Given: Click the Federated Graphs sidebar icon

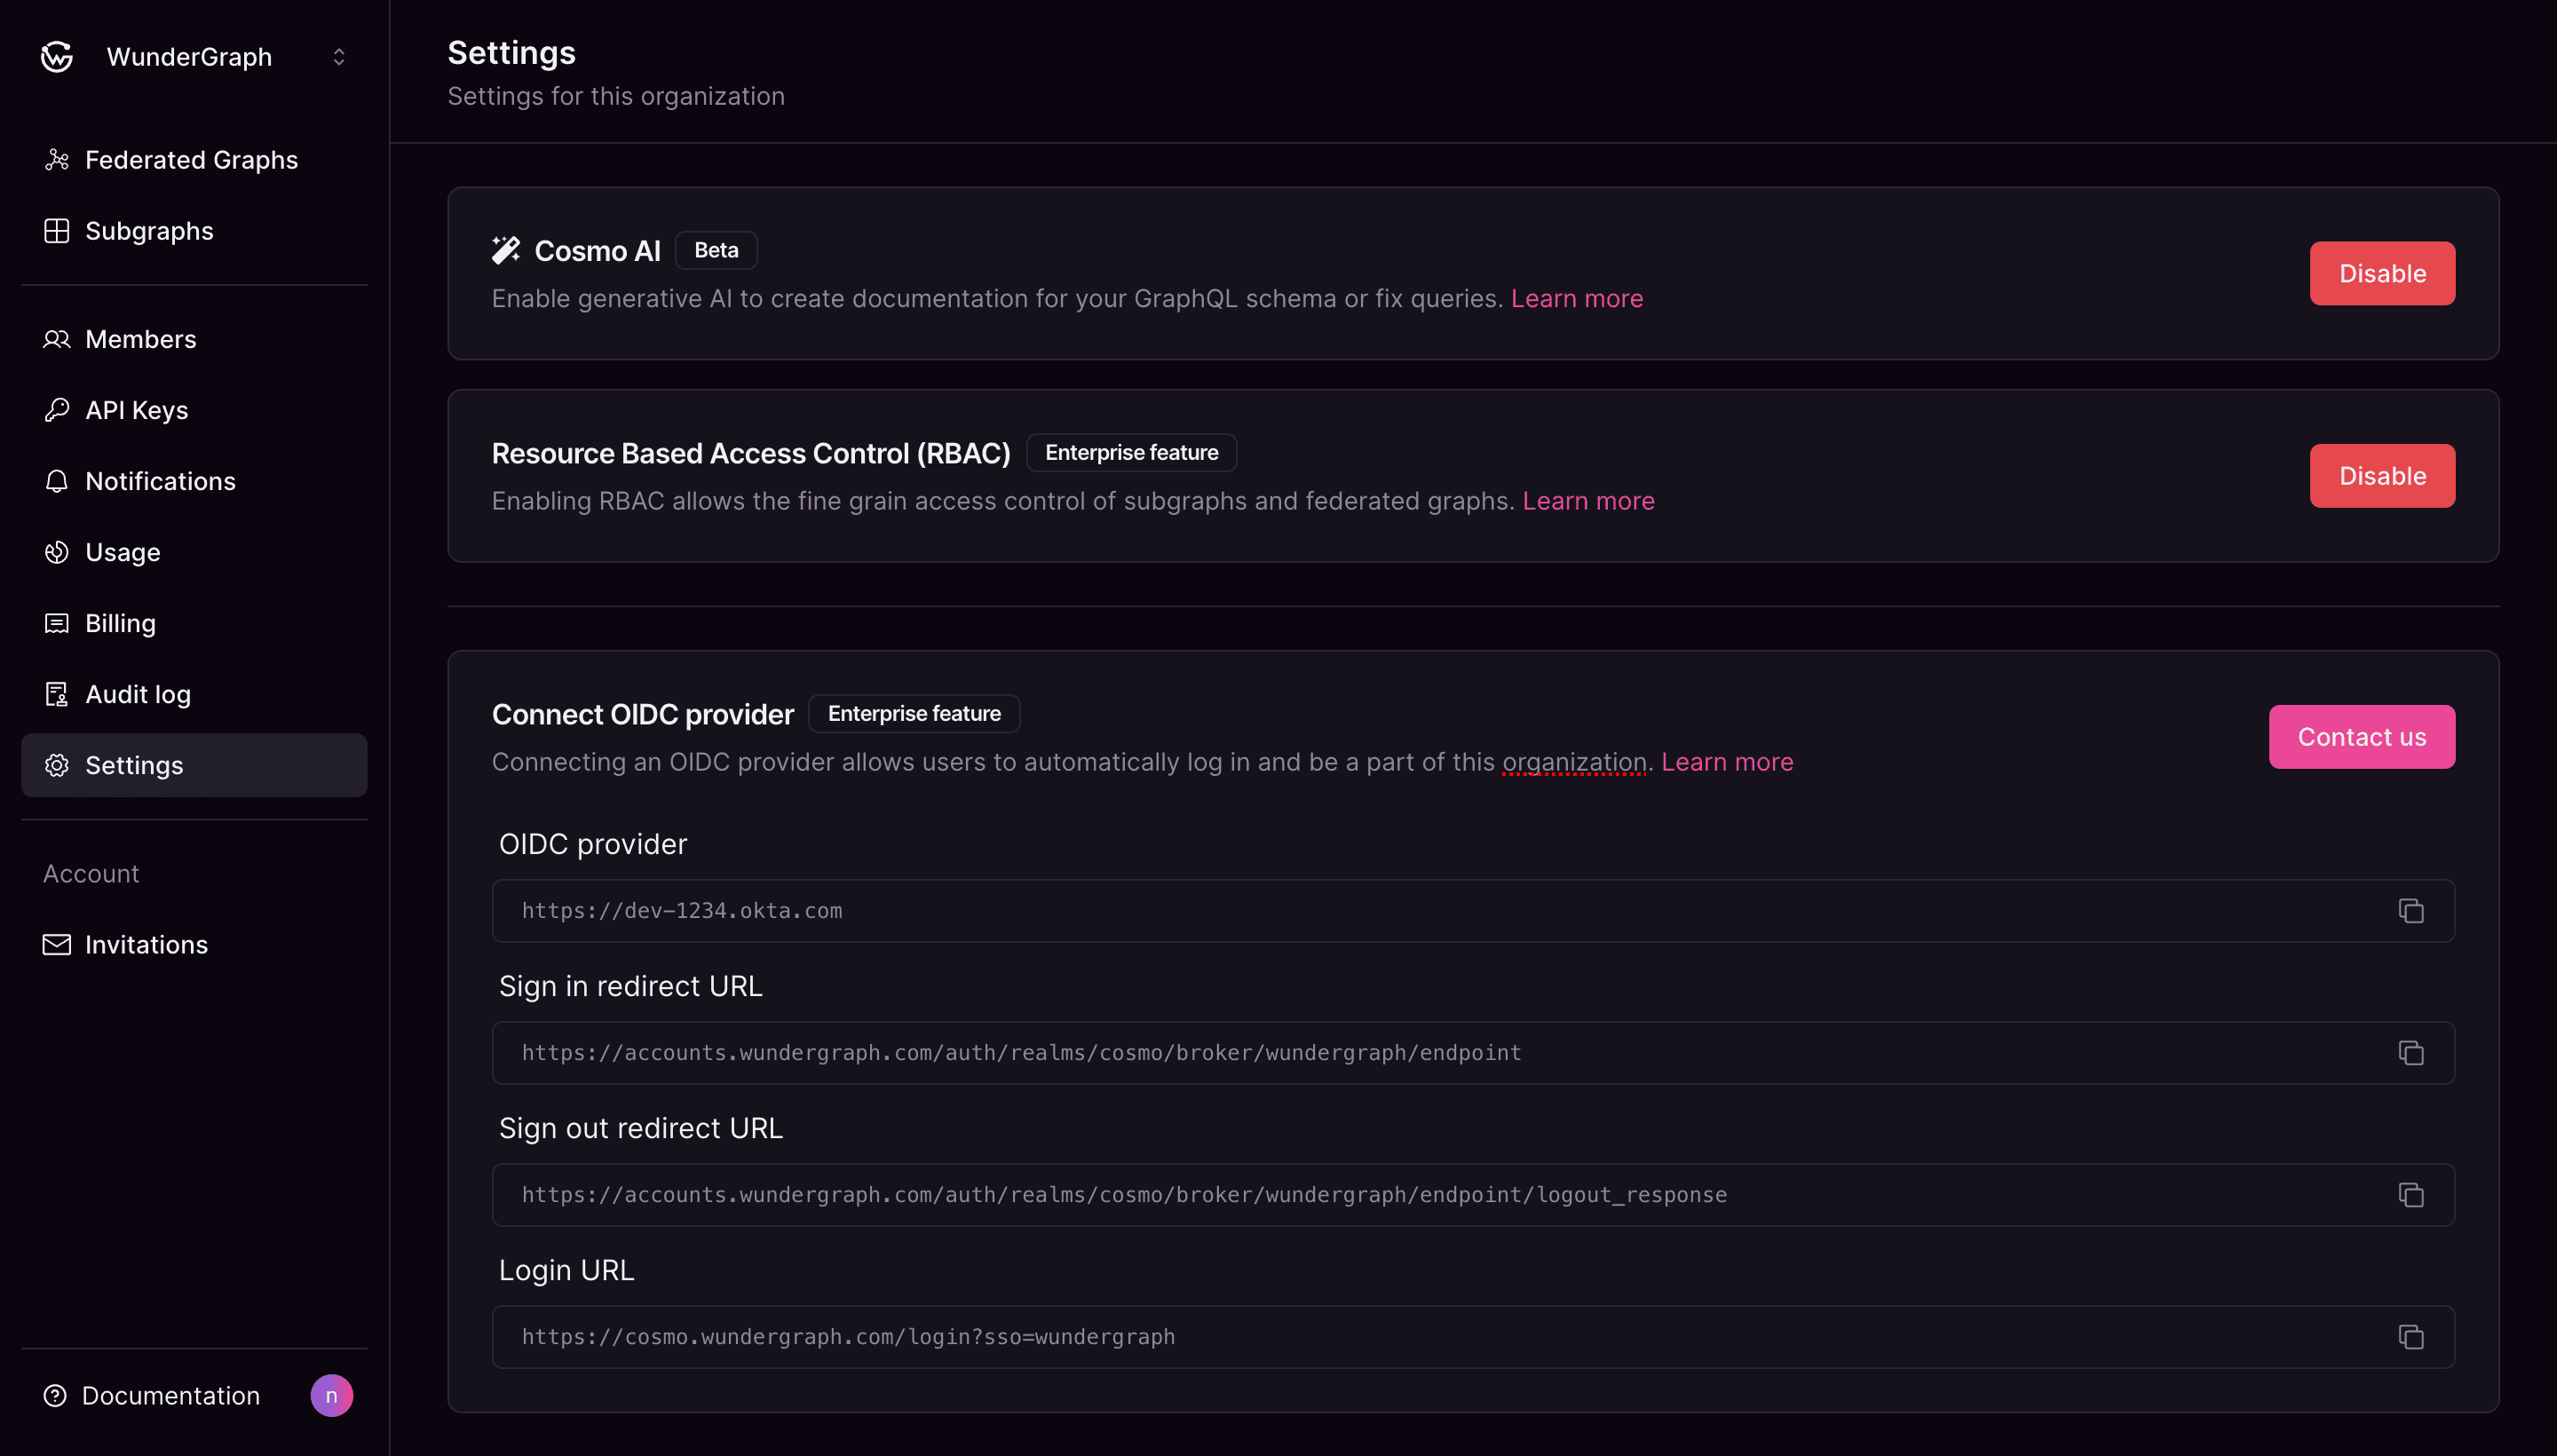Looking at the screenshot, I should click(56, 160).
